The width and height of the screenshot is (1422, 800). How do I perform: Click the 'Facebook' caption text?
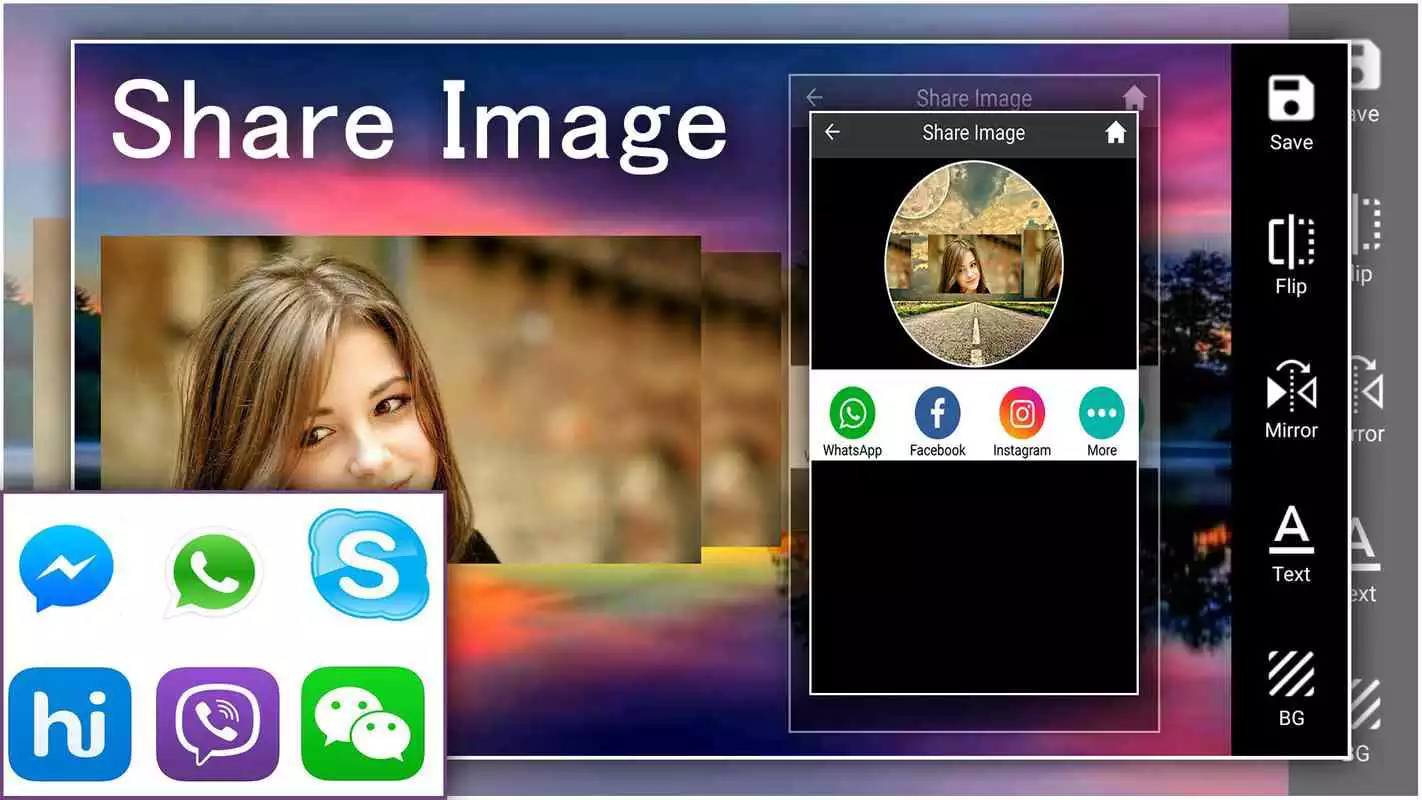(x=937, y=451)
